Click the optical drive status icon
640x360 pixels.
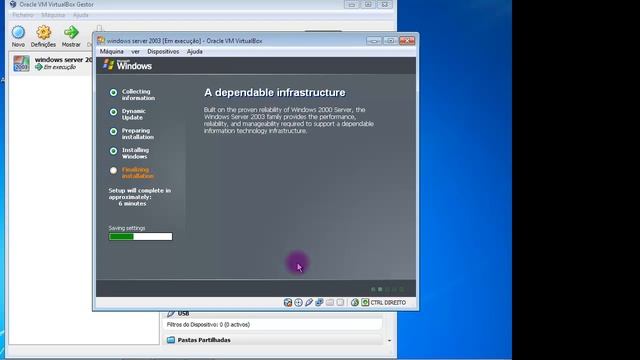(298, 302)
